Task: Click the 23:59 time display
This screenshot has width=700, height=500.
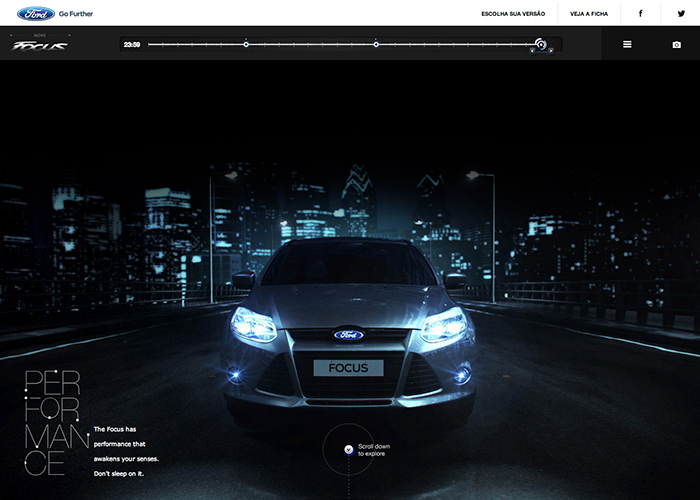Action: [132, 45]
